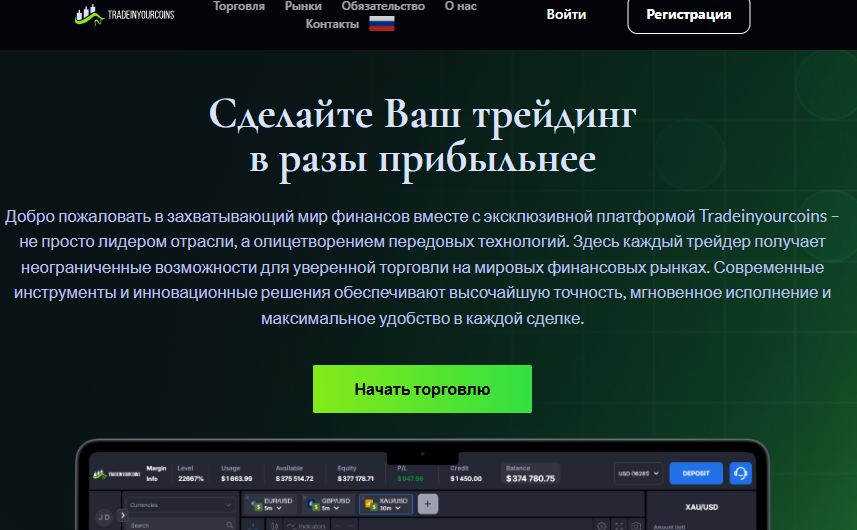
Task: Select the EUR/USD chart tab in preview
Action: pyautogui.click(x=272, y=504)
